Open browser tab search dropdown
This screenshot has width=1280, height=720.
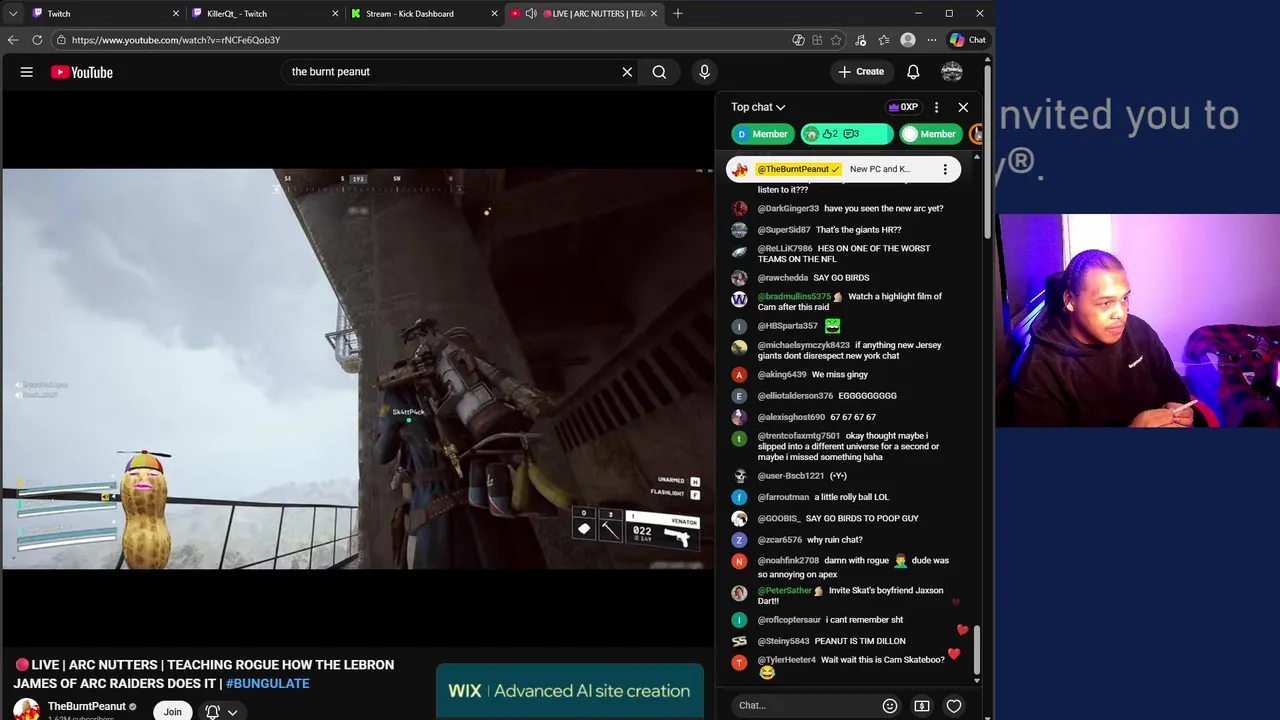pyautogui.click(x=13, y=13)
